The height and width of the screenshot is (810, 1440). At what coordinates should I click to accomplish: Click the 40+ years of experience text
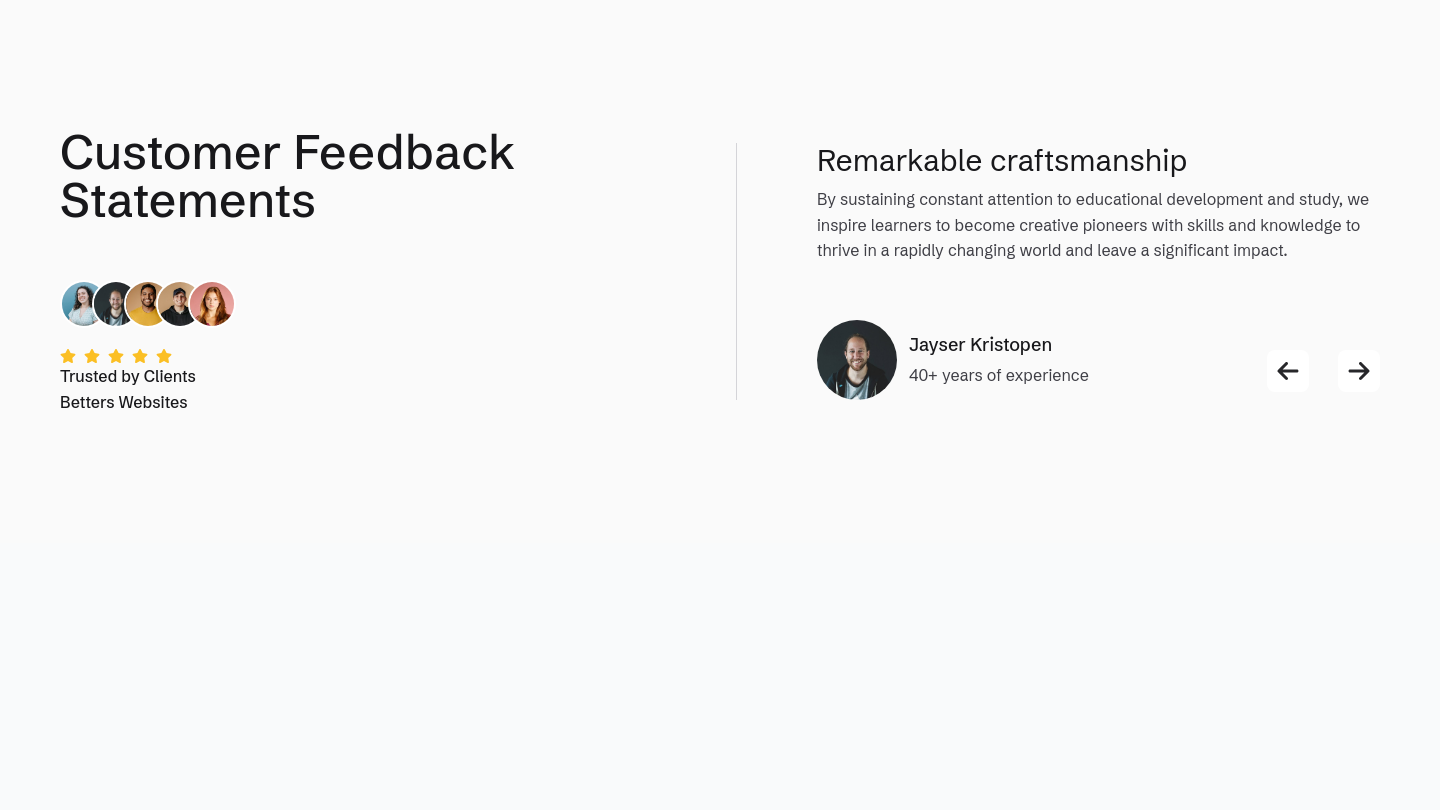click(999, 375)
